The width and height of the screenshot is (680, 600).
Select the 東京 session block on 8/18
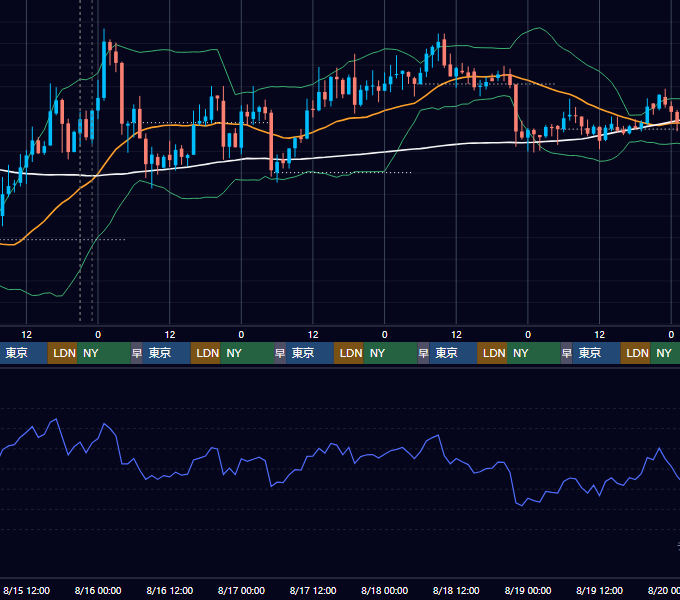coord(454,353)
